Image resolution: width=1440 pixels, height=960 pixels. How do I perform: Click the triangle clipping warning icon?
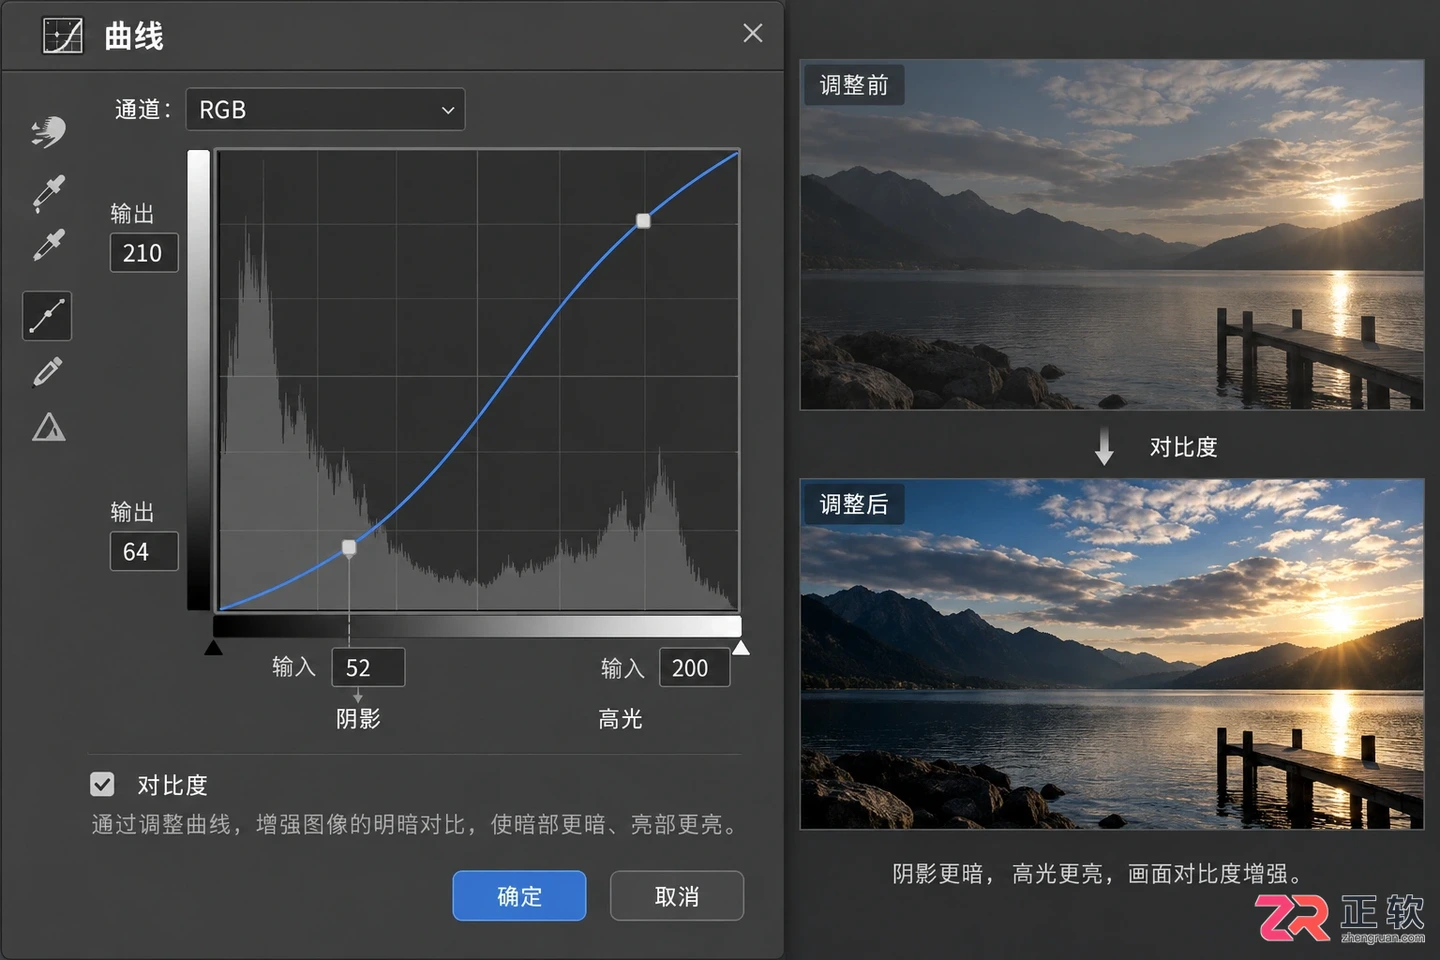click(48, 428)
